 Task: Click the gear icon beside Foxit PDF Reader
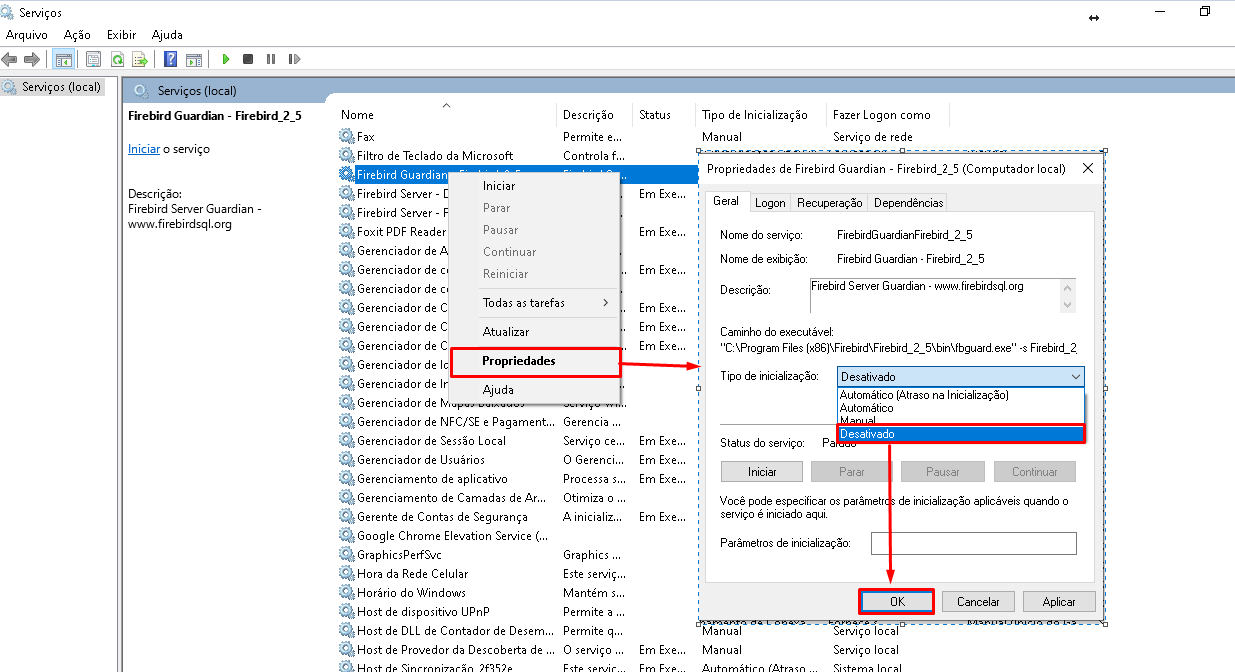347,231
